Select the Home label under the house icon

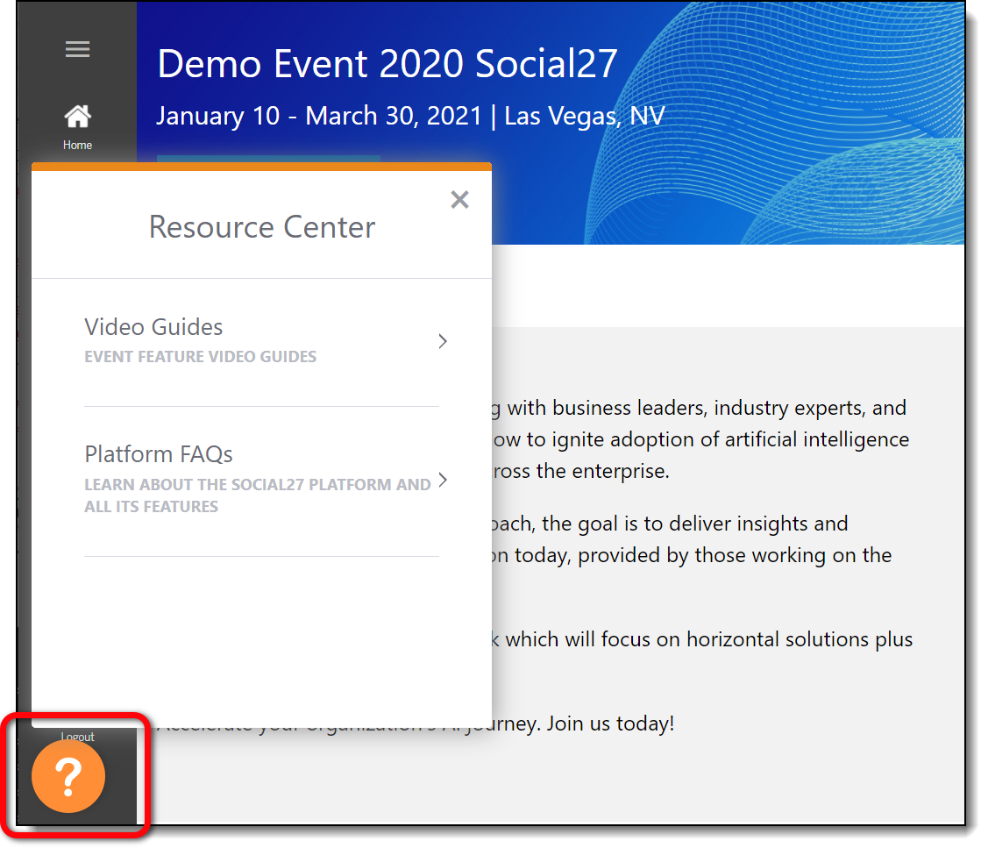[x=77, y=145]
